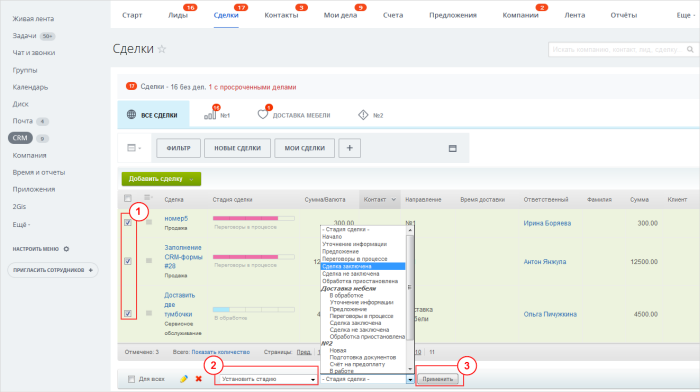The width and height of the screenshot is (700, 392).
Task: Open row menu for Доставить две тумбочки
Action: pos(149,313)
